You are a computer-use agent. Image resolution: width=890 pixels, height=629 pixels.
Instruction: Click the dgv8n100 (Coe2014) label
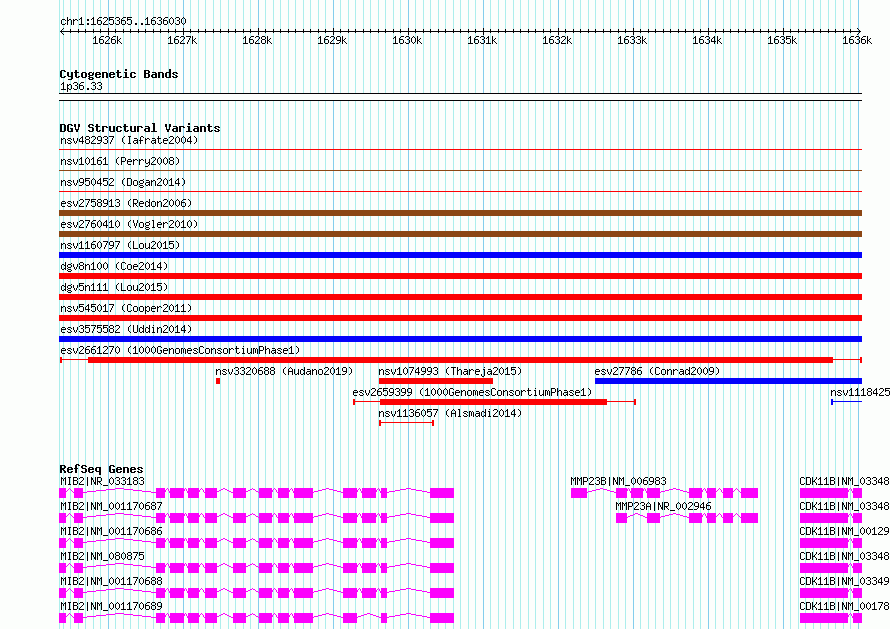tap(114, 266)
